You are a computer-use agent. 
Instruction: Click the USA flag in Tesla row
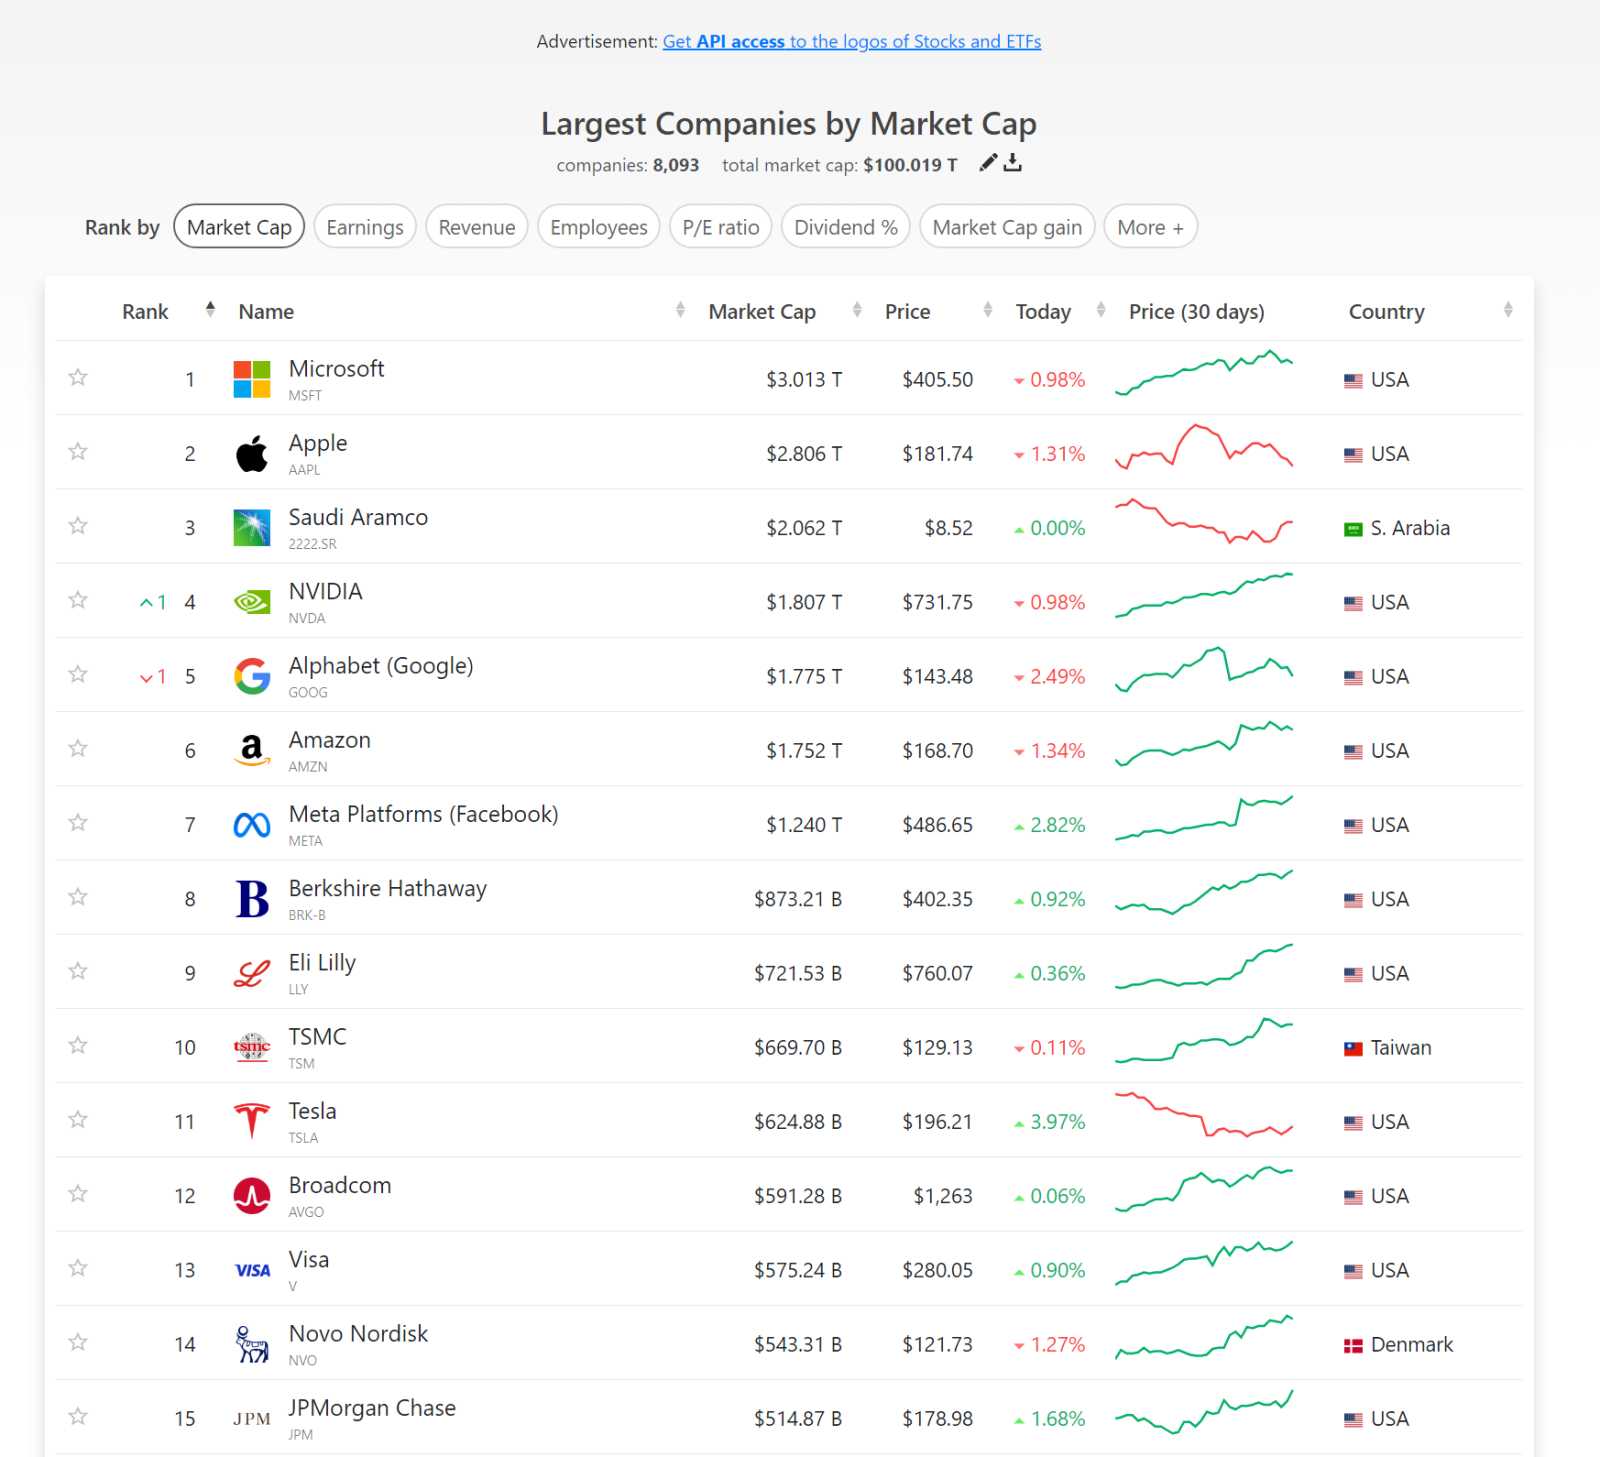pyautogui.click(x=1353, y=1123)
